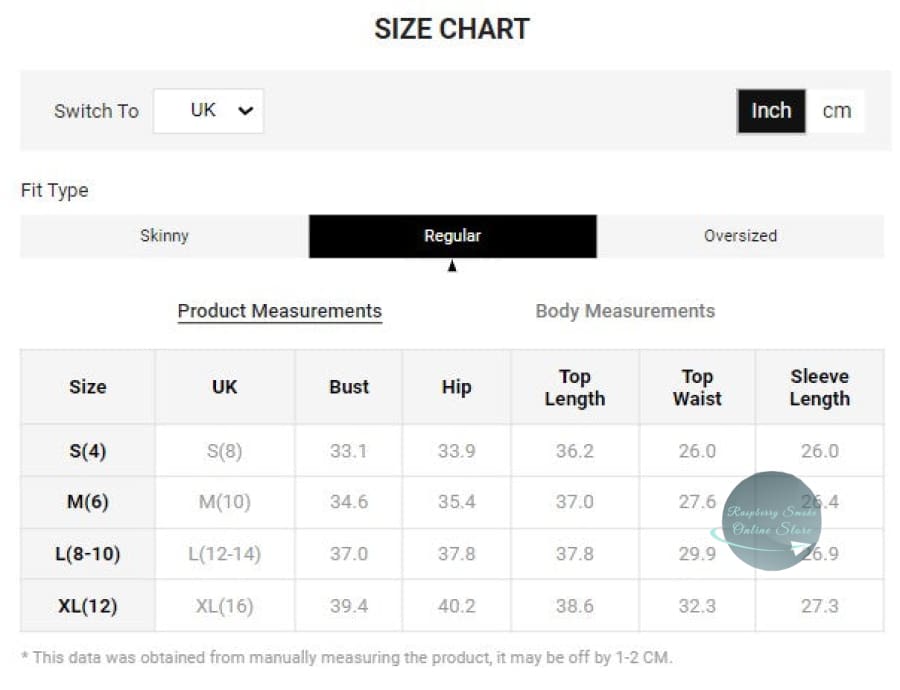Switch units to Inch
Screen dimensions: 900x690
pos(771,111)
